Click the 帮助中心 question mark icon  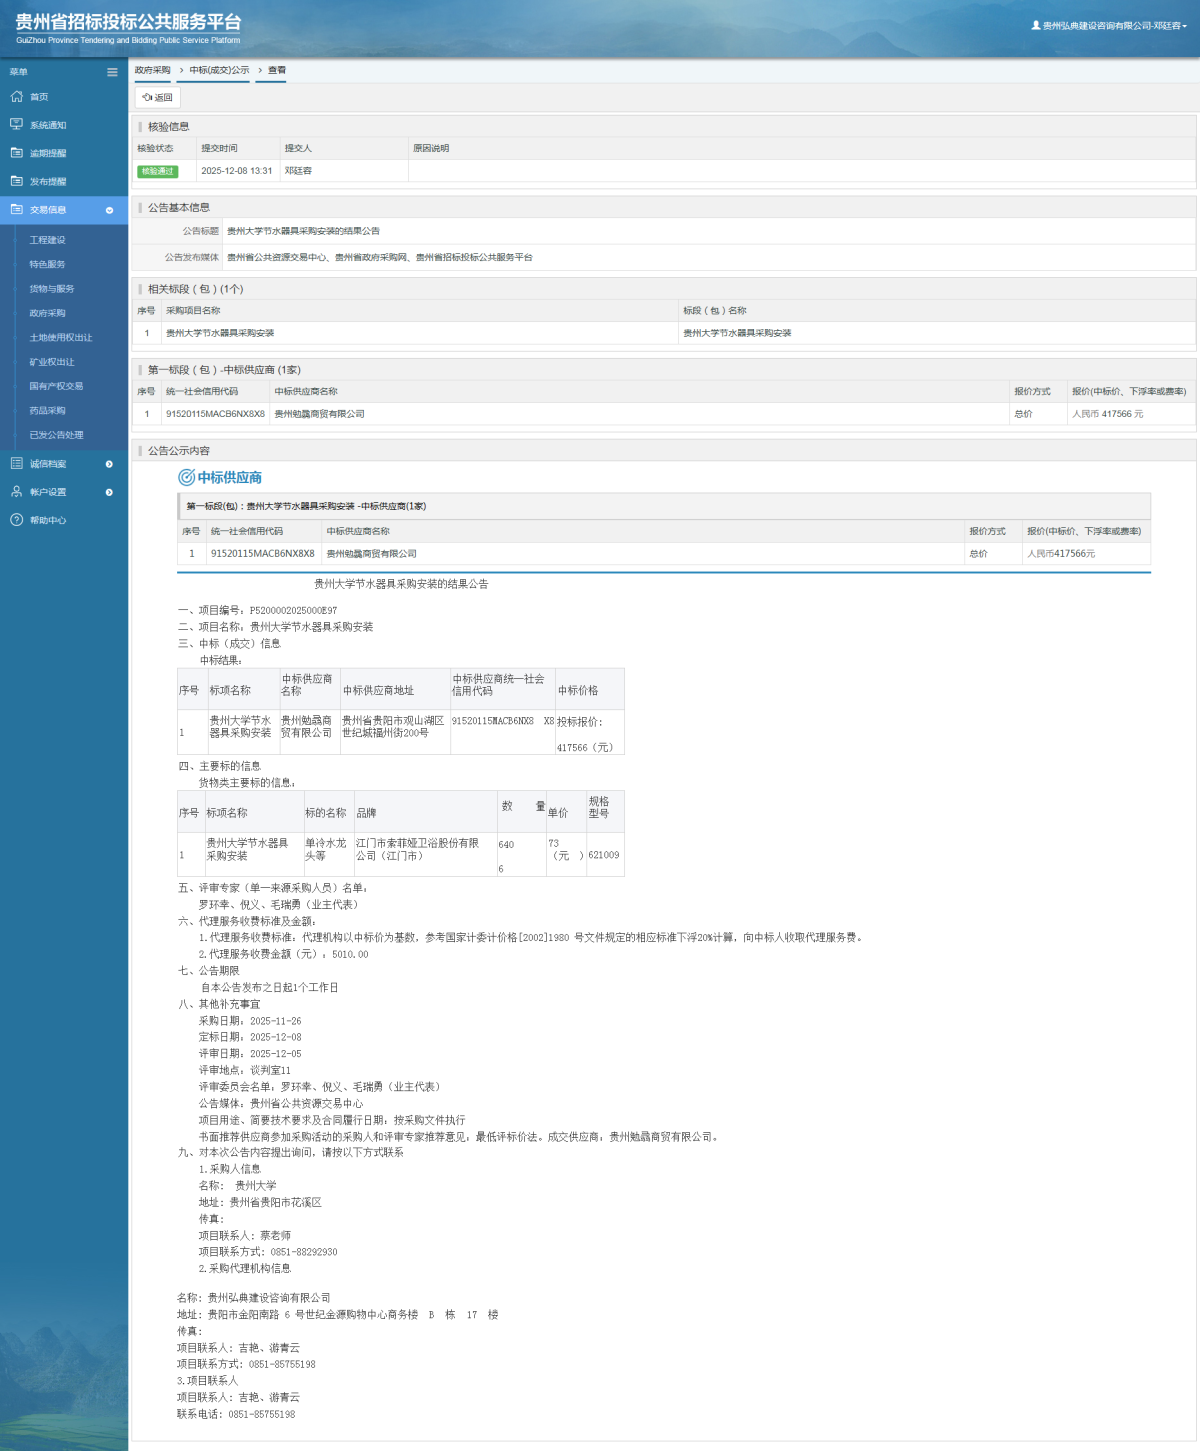click(x=16, y=520)
